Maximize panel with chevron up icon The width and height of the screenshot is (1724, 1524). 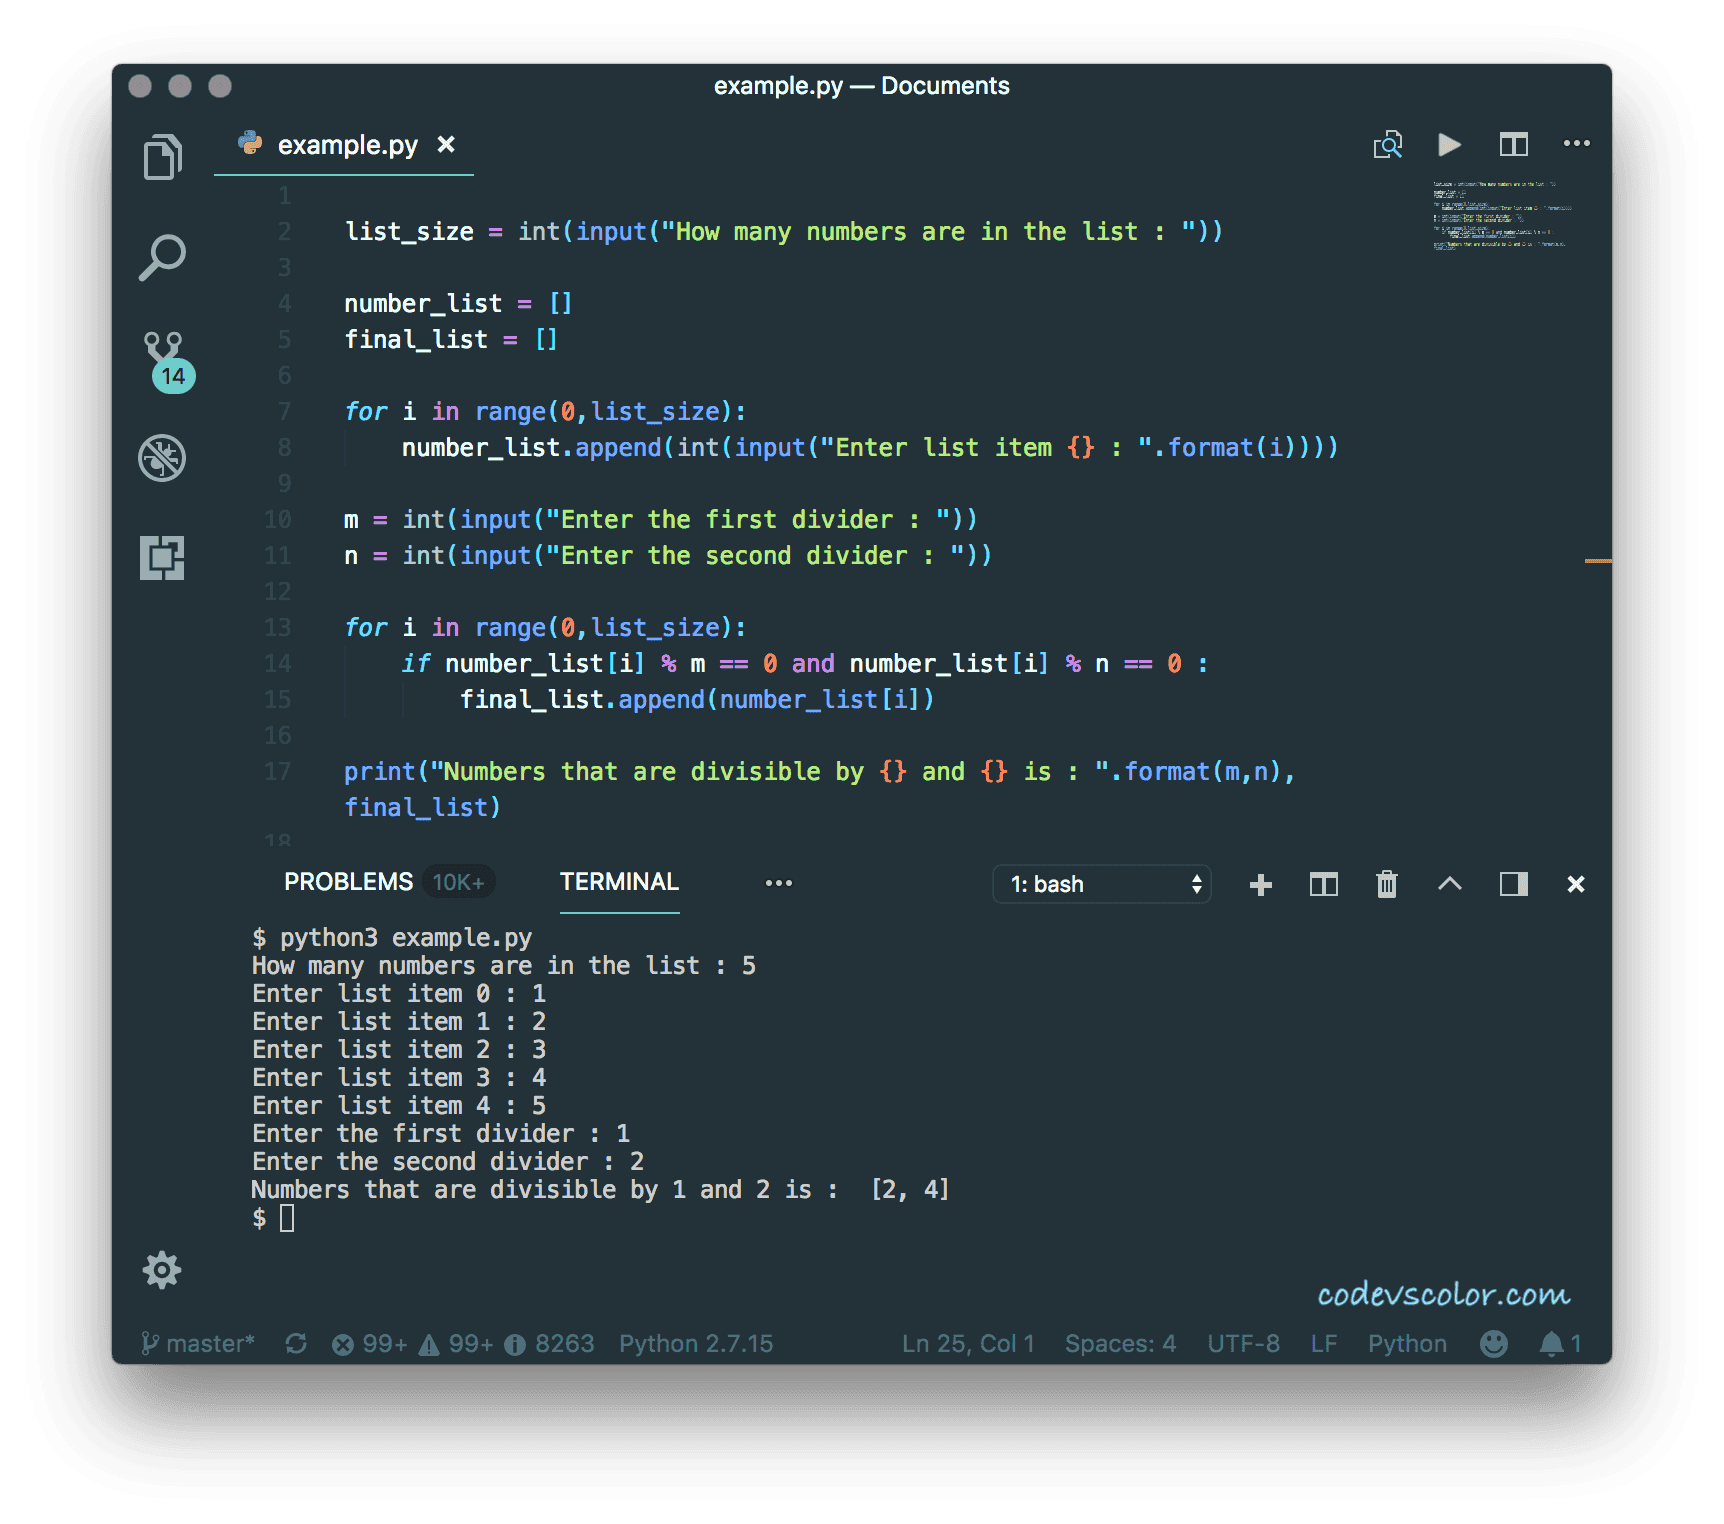[1450, 884]
